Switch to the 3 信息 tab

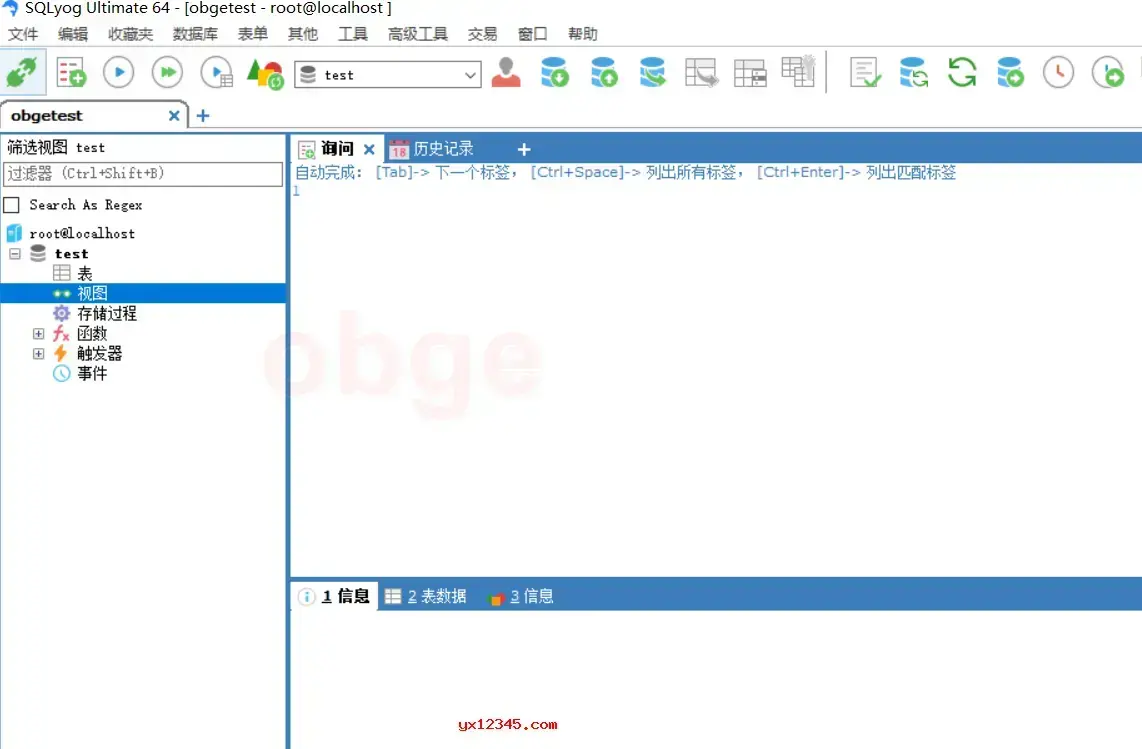click(521, 596)
